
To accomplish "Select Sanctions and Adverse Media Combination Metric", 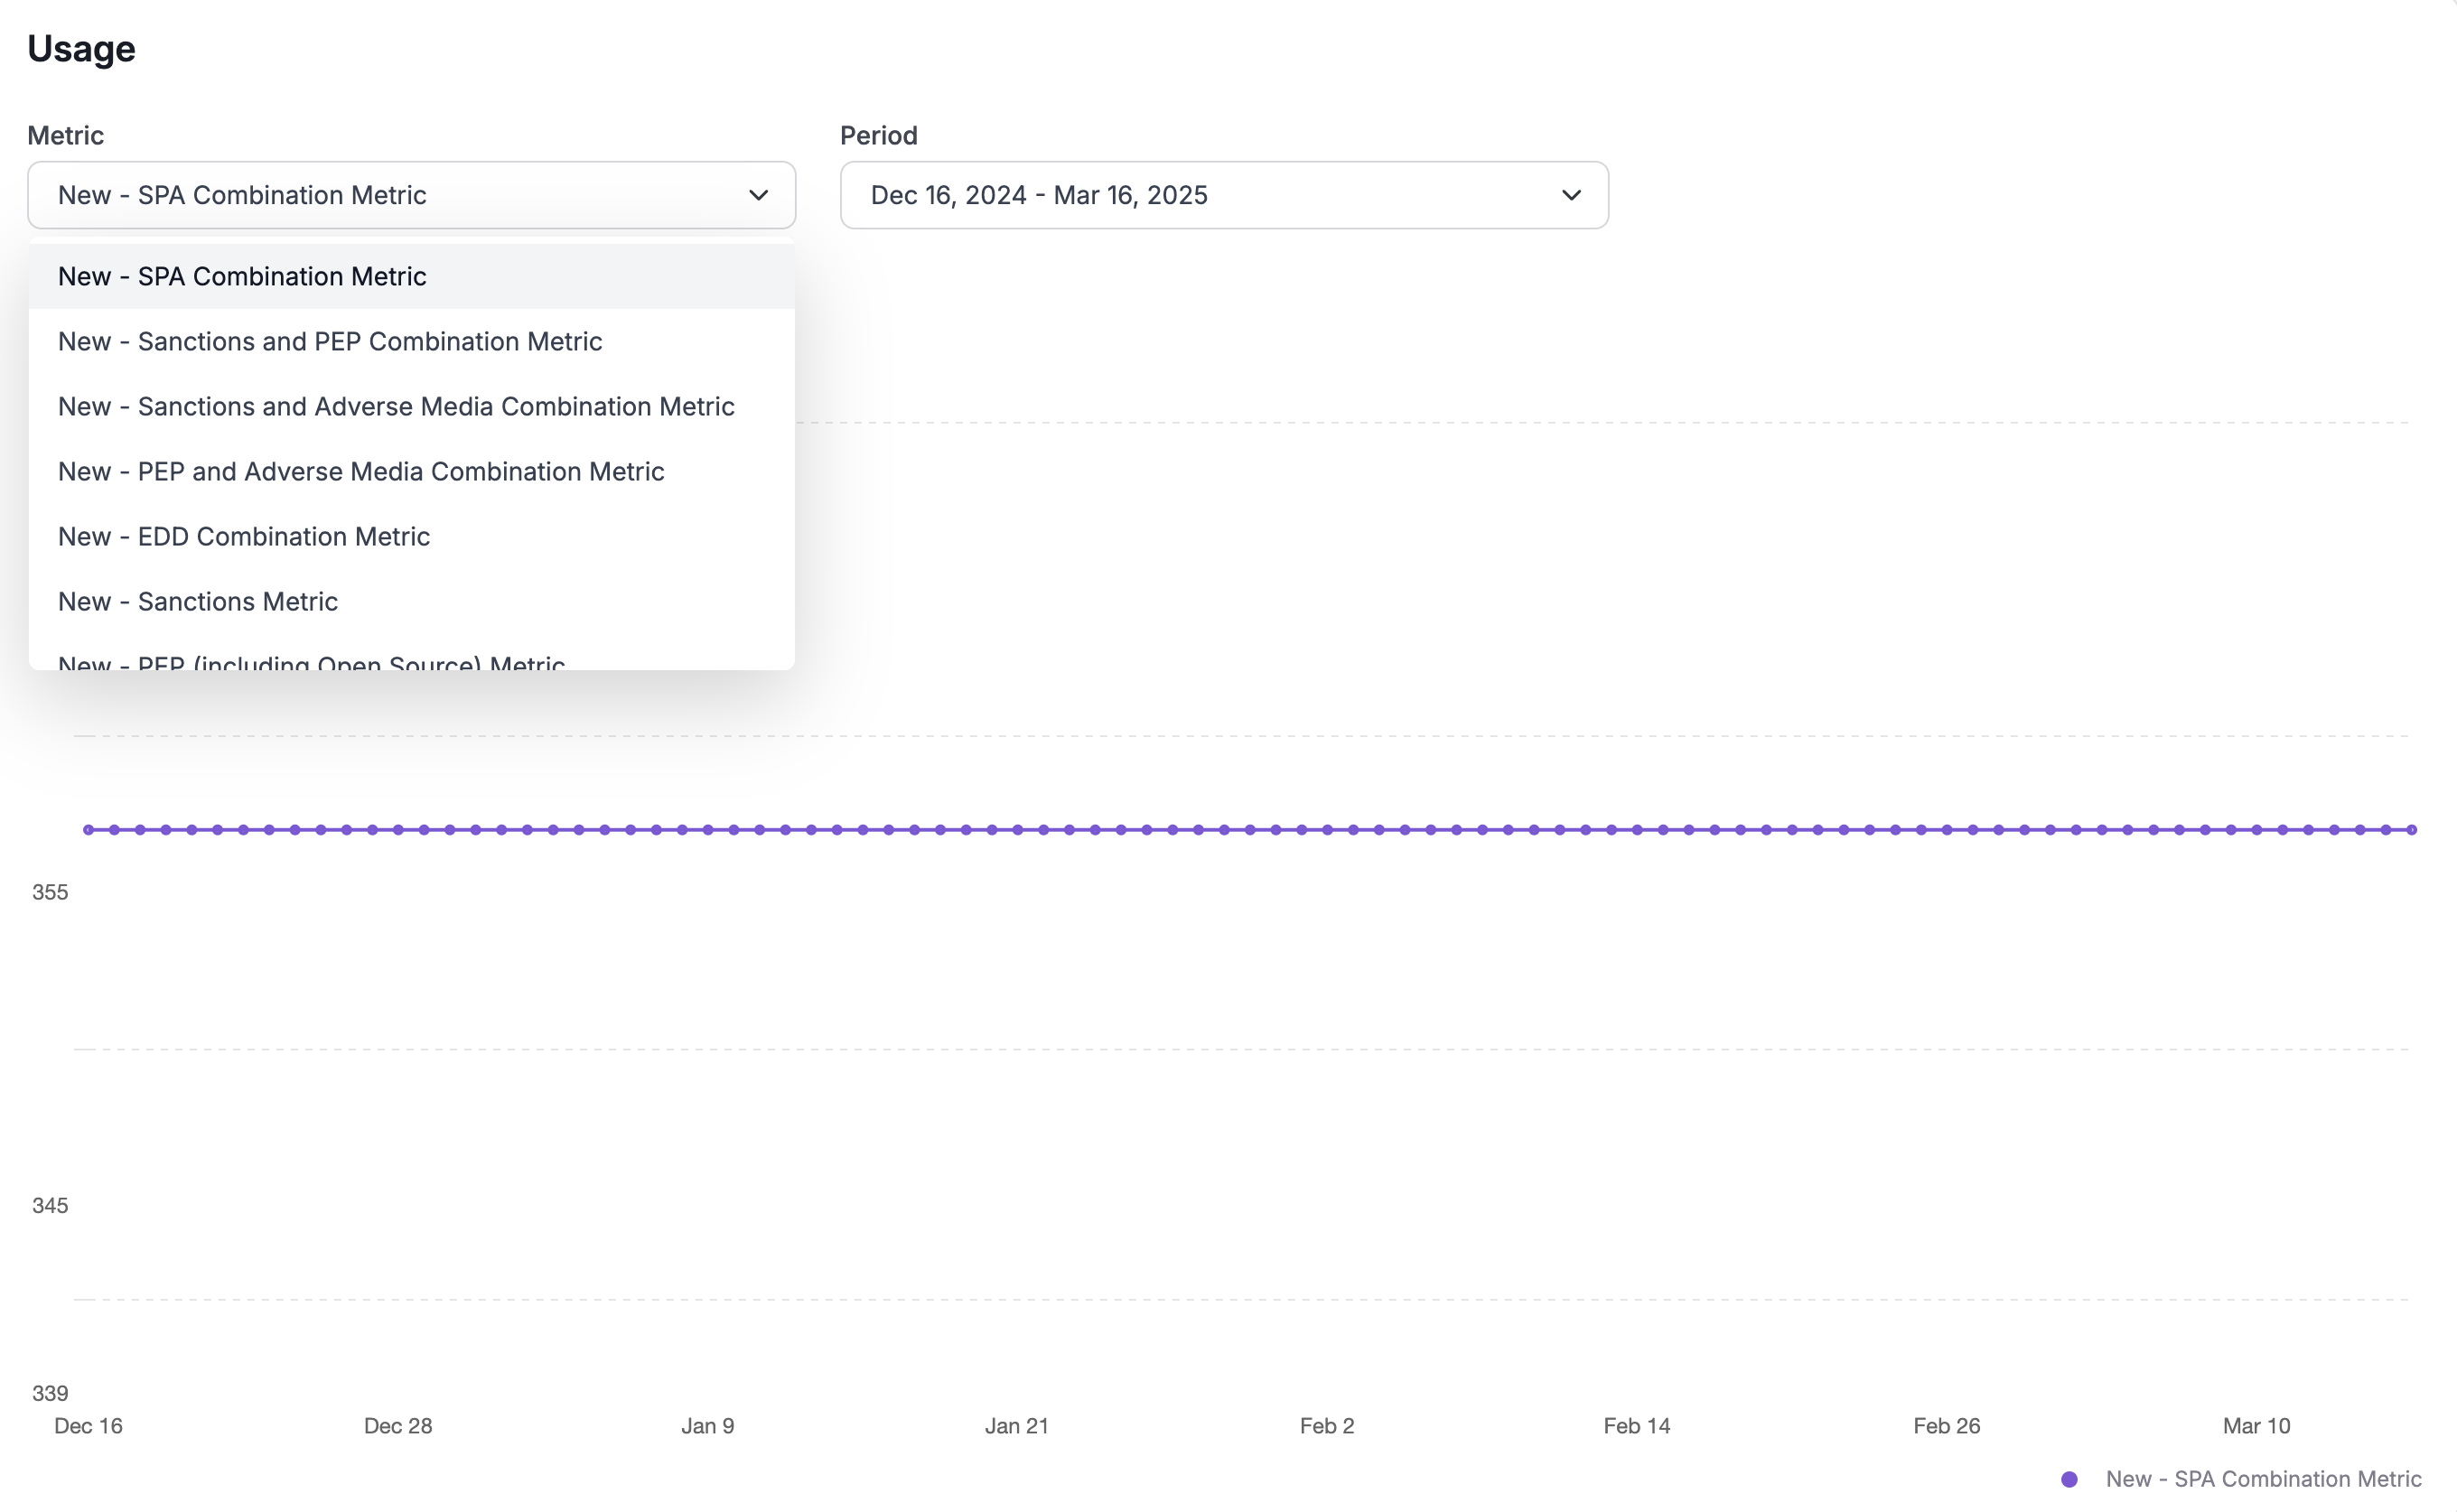I will (396, 407).
